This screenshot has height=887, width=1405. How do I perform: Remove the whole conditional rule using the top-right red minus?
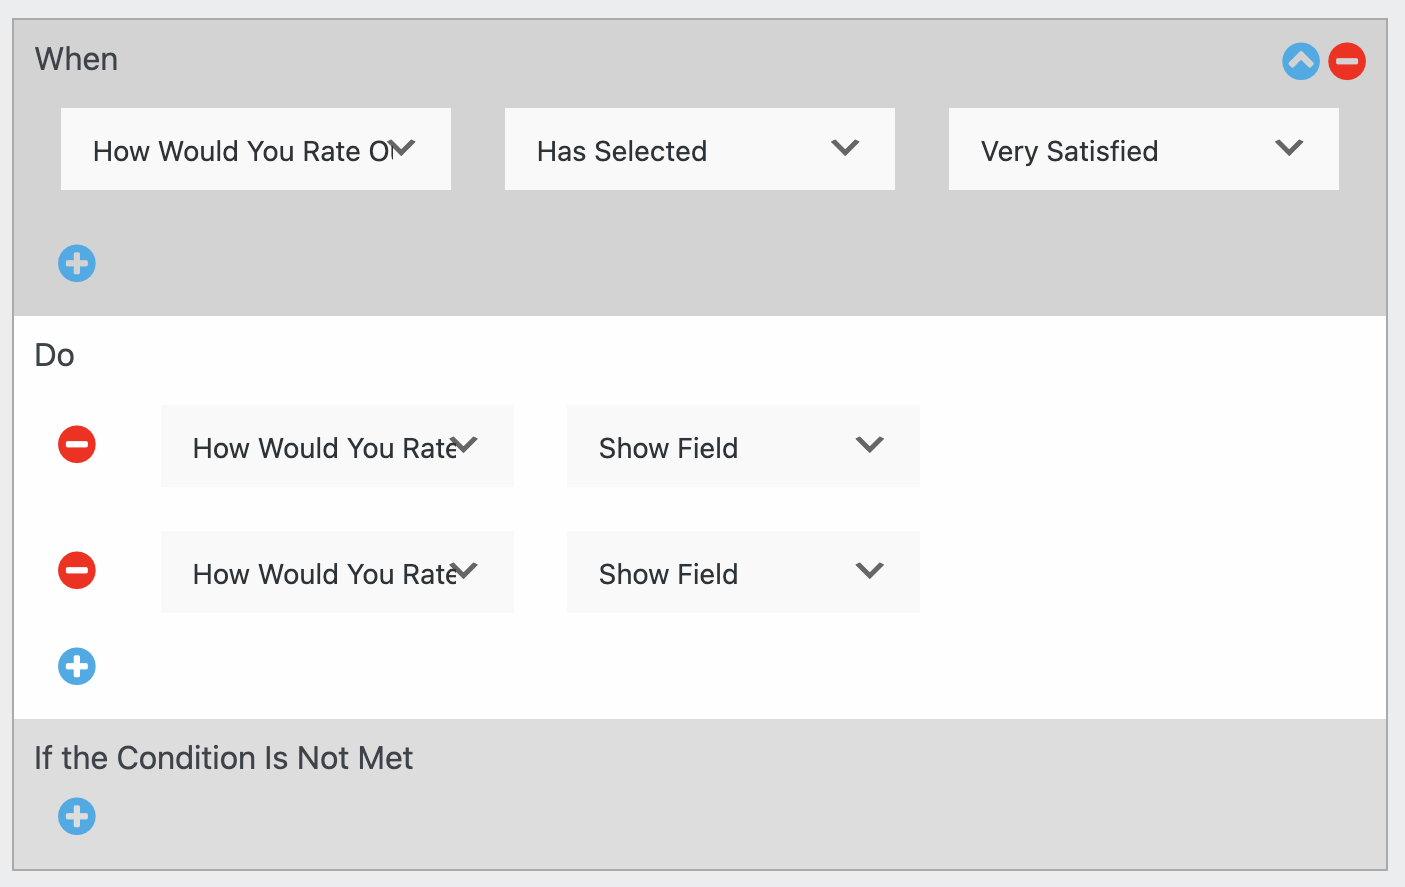pos(1347,61)
